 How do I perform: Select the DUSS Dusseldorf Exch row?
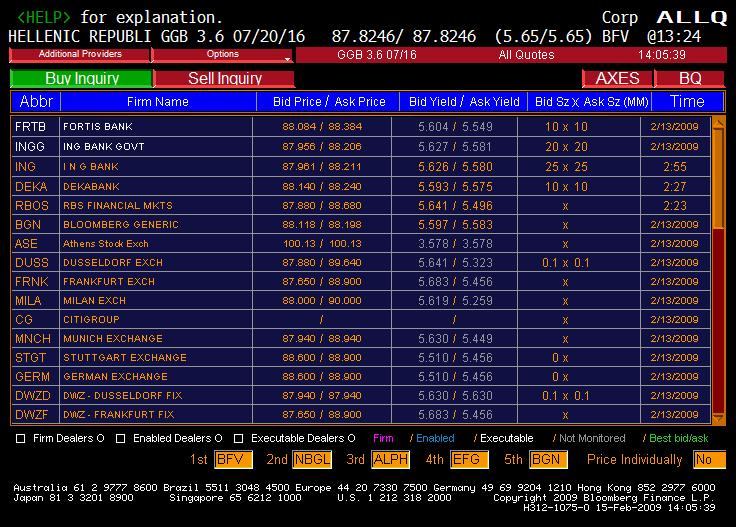tap(361, 262)
